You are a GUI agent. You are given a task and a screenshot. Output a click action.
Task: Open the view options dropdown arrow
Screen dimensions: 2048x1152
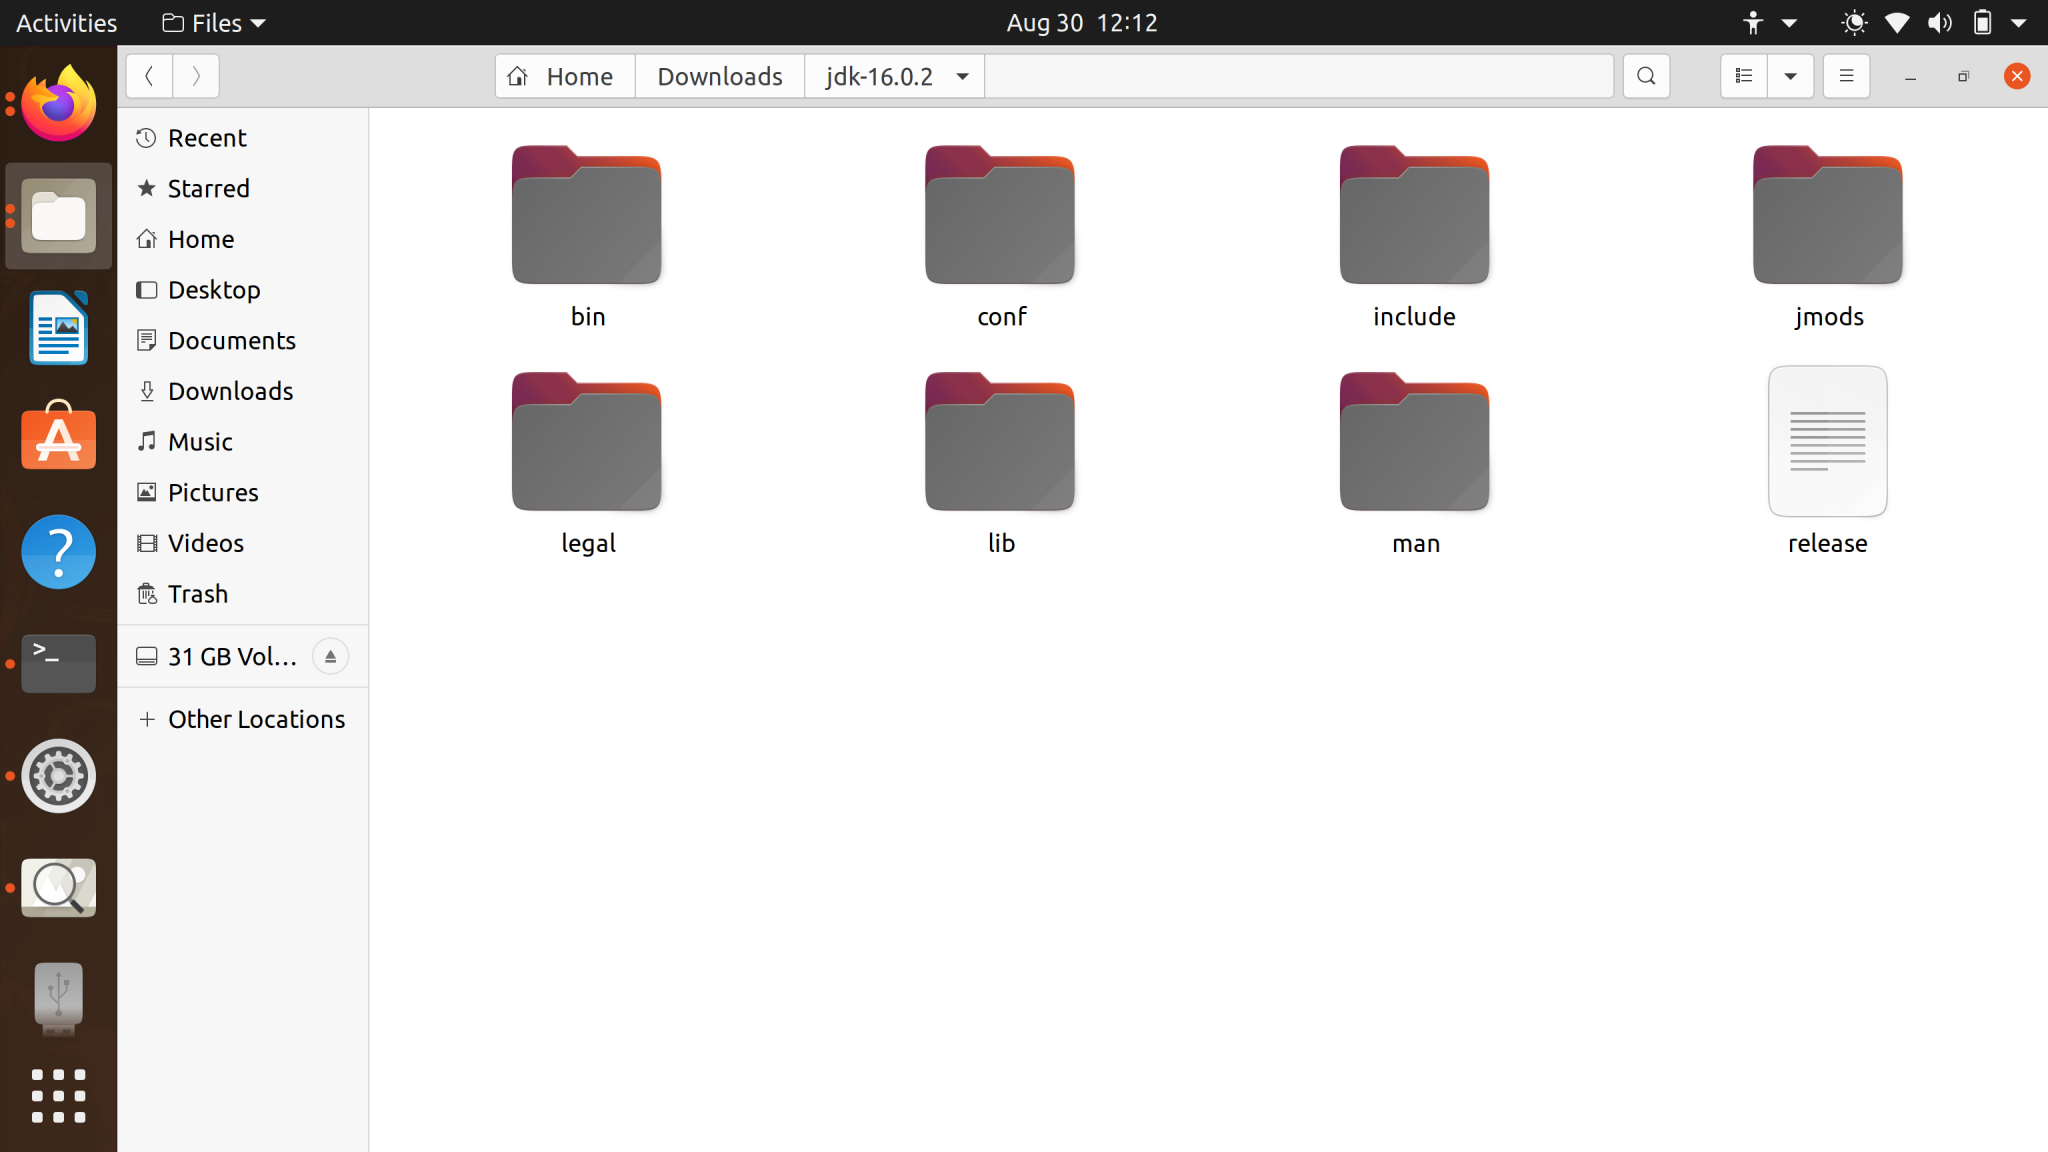click(x=1790, y=76)
